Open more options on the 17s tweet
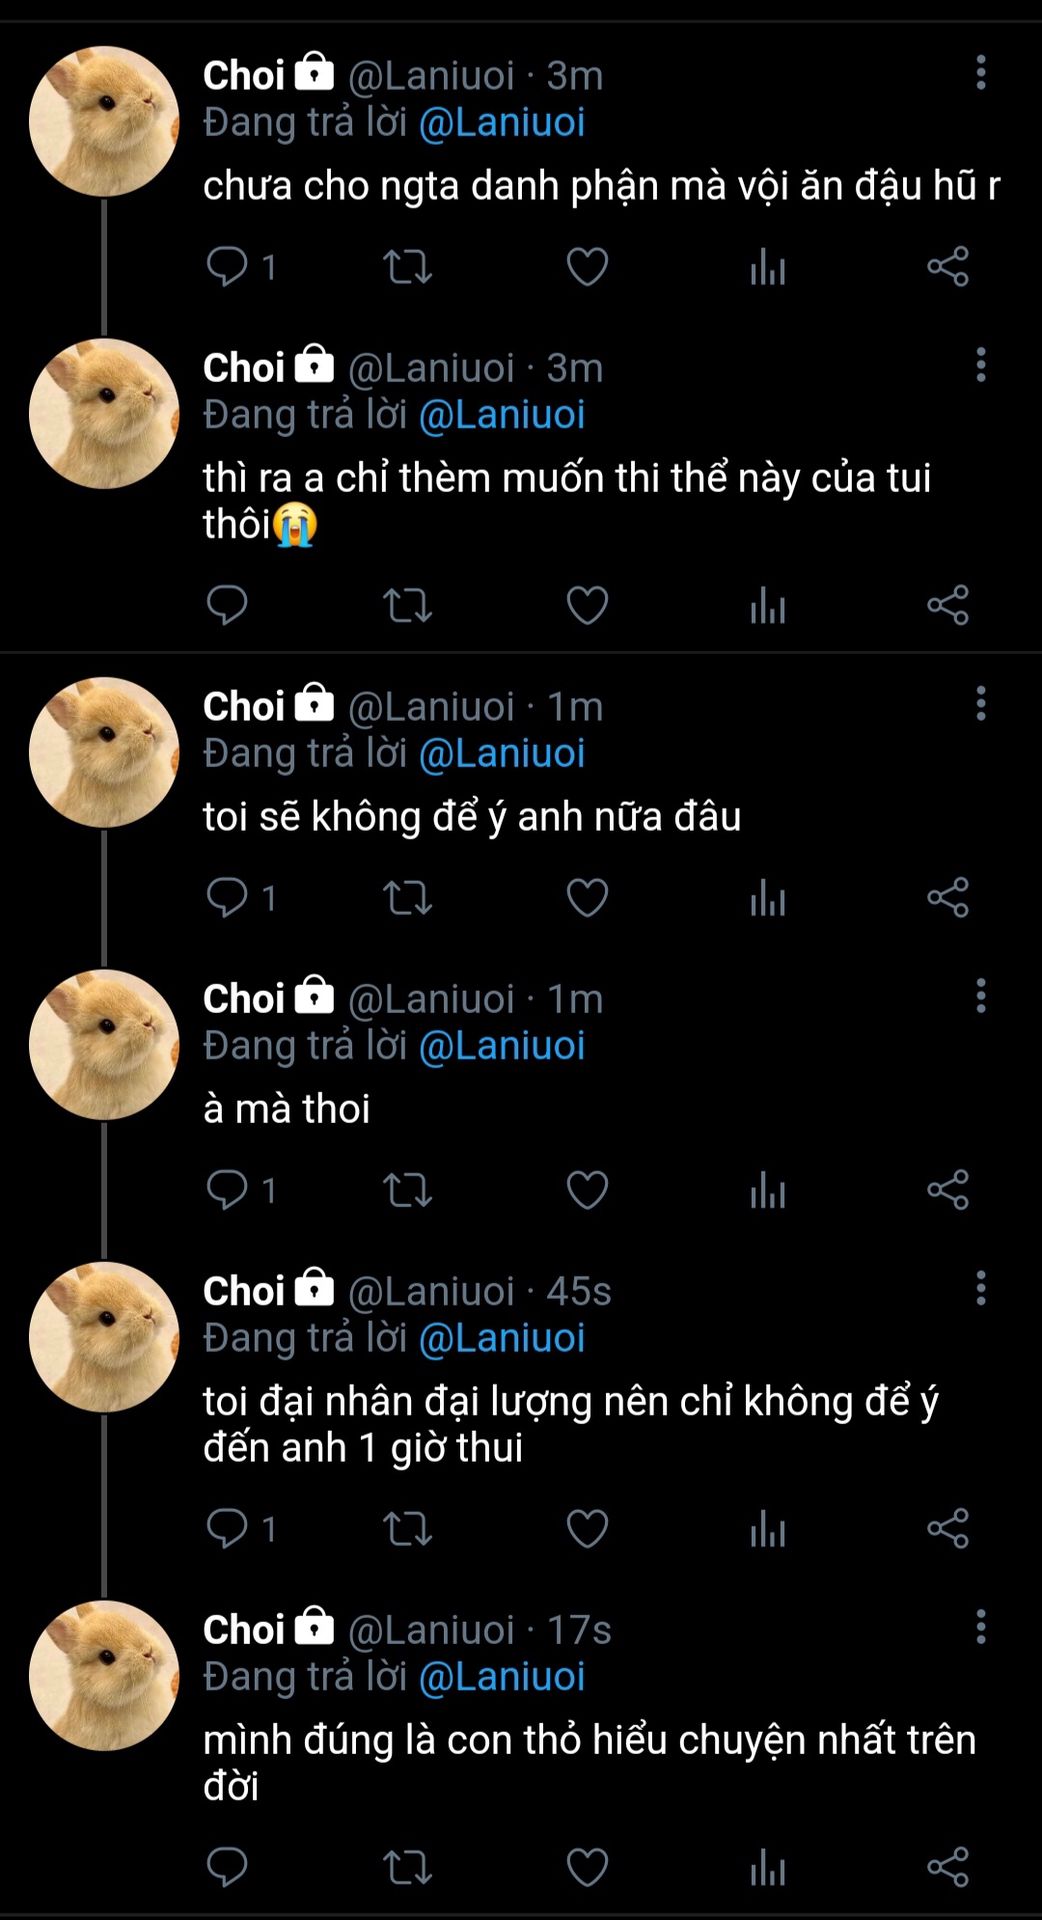1042x1920 pixels. click(x=981, y=1628)
